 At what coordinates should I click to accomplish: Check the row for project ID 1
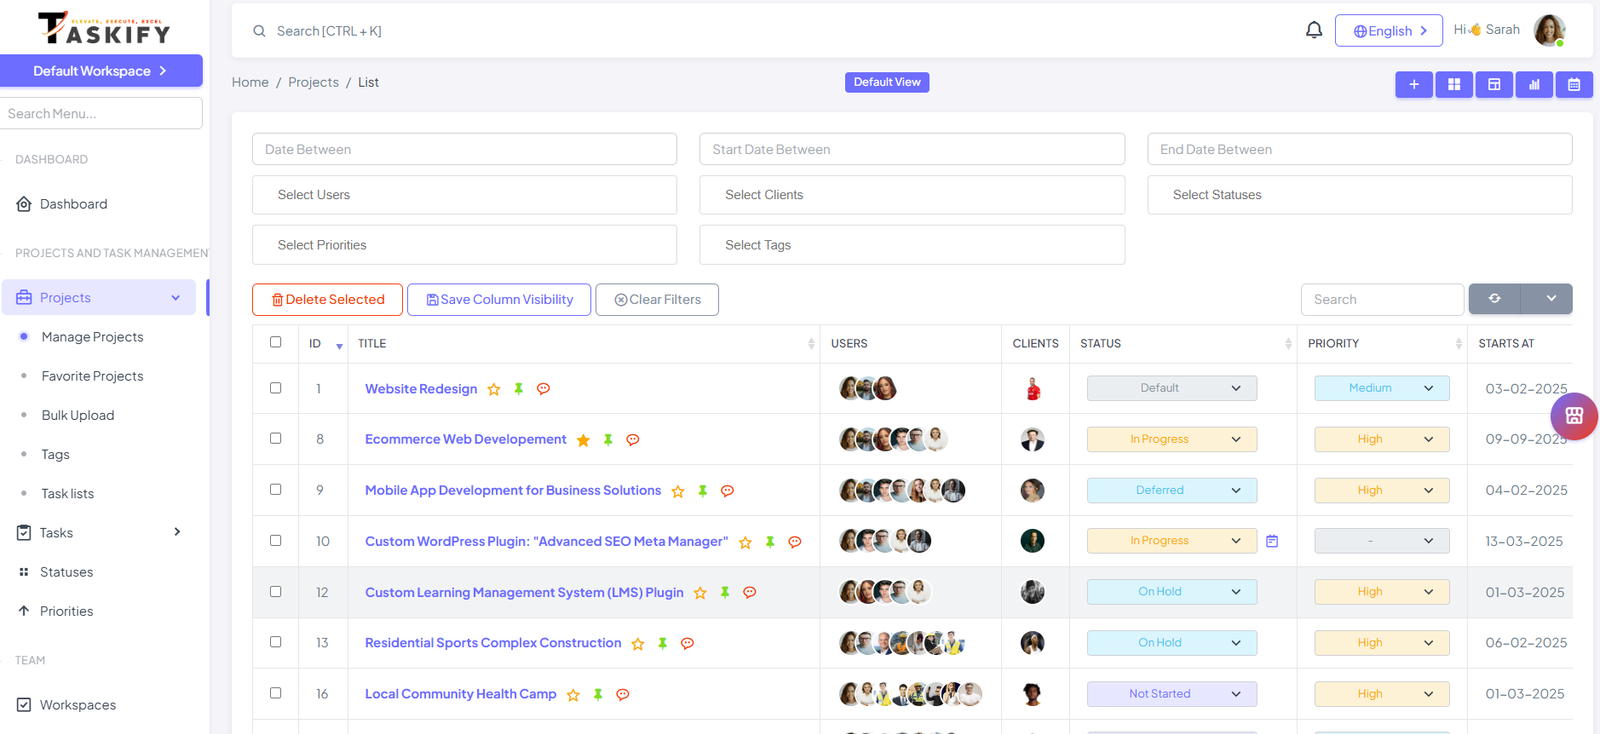coord(276,388)
